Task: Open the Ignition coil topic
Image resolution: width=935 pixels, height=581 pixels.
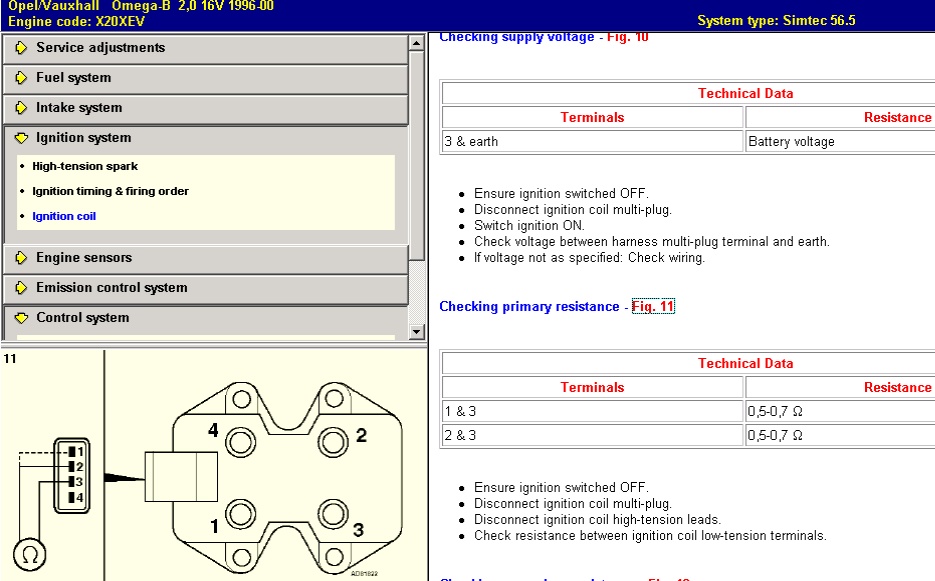Action: (64, 217)
